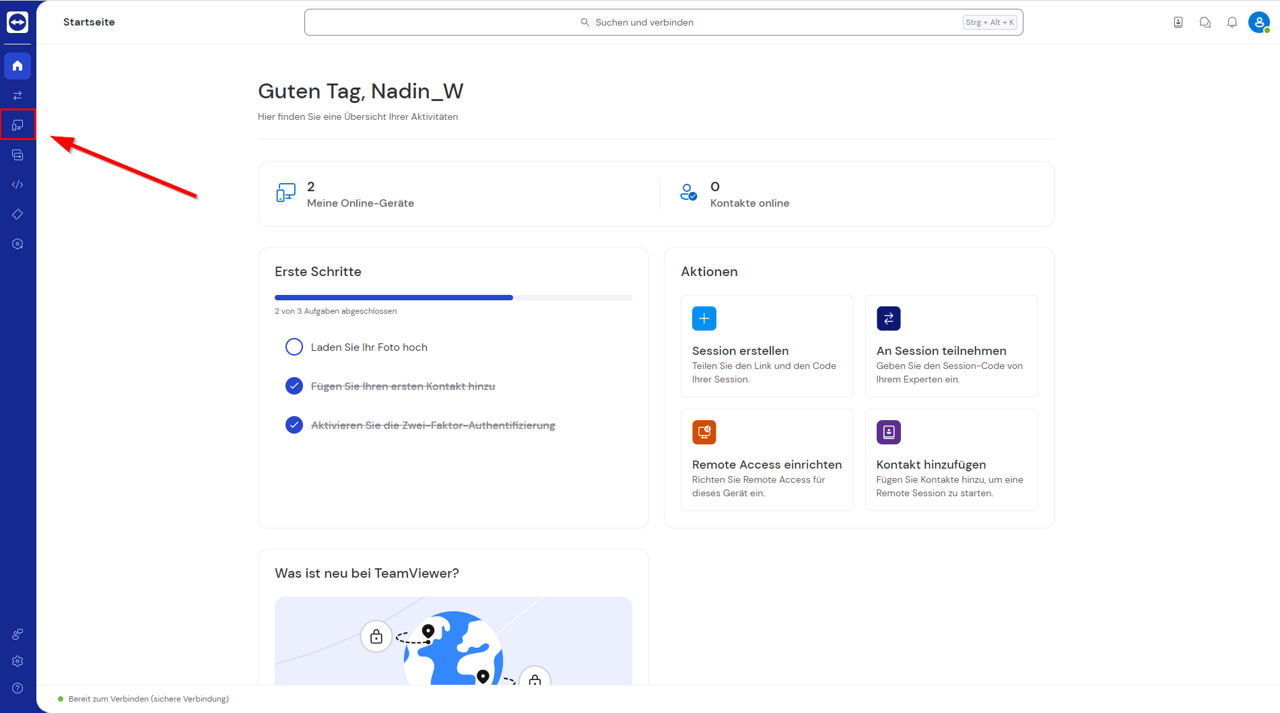Image resolution: width=1280 pixels, height=713 pixels.
Task: Click the "An Session teilnehmen" action card
Action: tap(951, 346)
